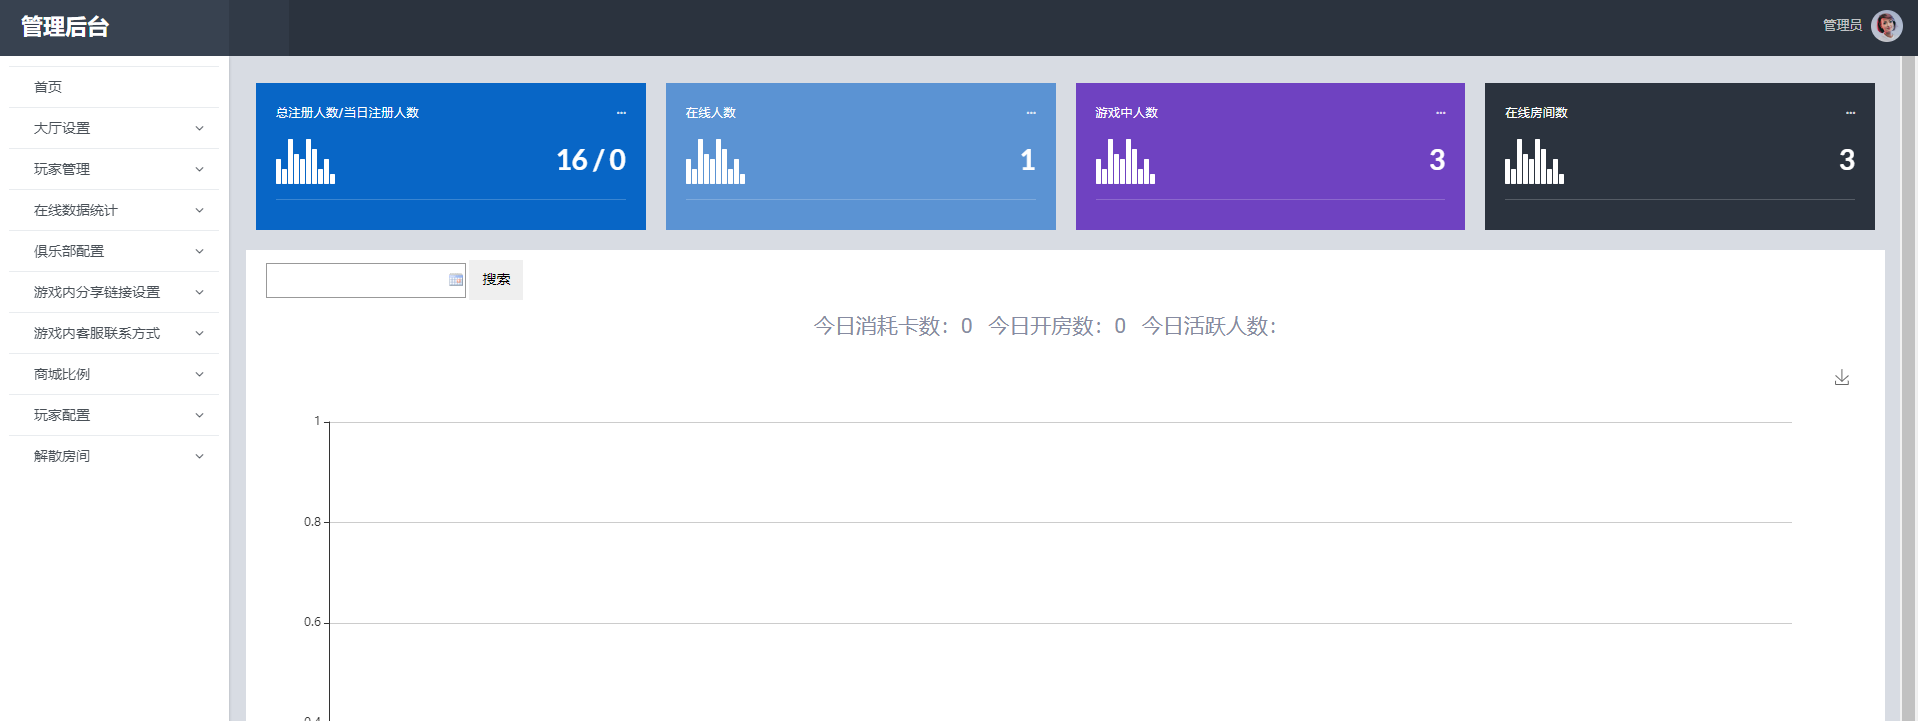Expand 俱乐部配置 chevron arrow
Viewport: 1918px width, 721px height.
tap(199, 251)
